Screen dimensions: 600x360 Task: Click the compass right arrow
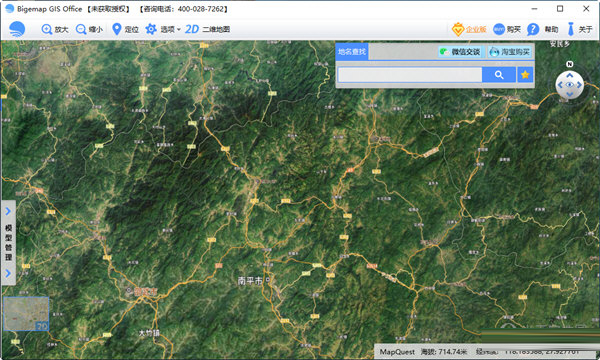[579, 85]
